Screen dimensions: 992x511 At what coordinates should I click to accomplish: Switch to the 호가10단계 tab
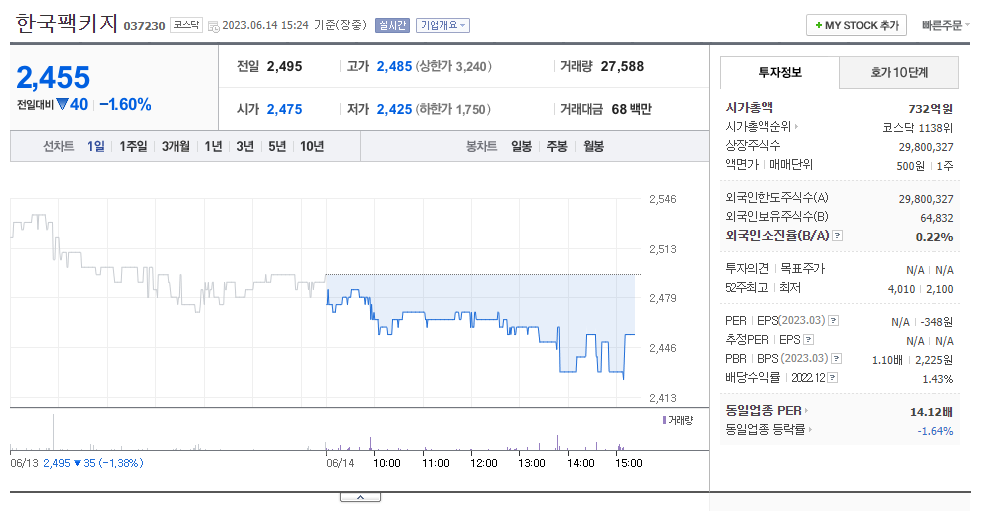[x=899, y=72]
